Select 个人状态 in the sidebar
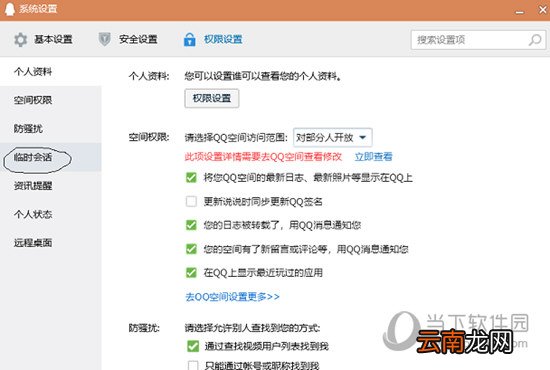Viewport: 550px width, 370px height. point(51,214)
